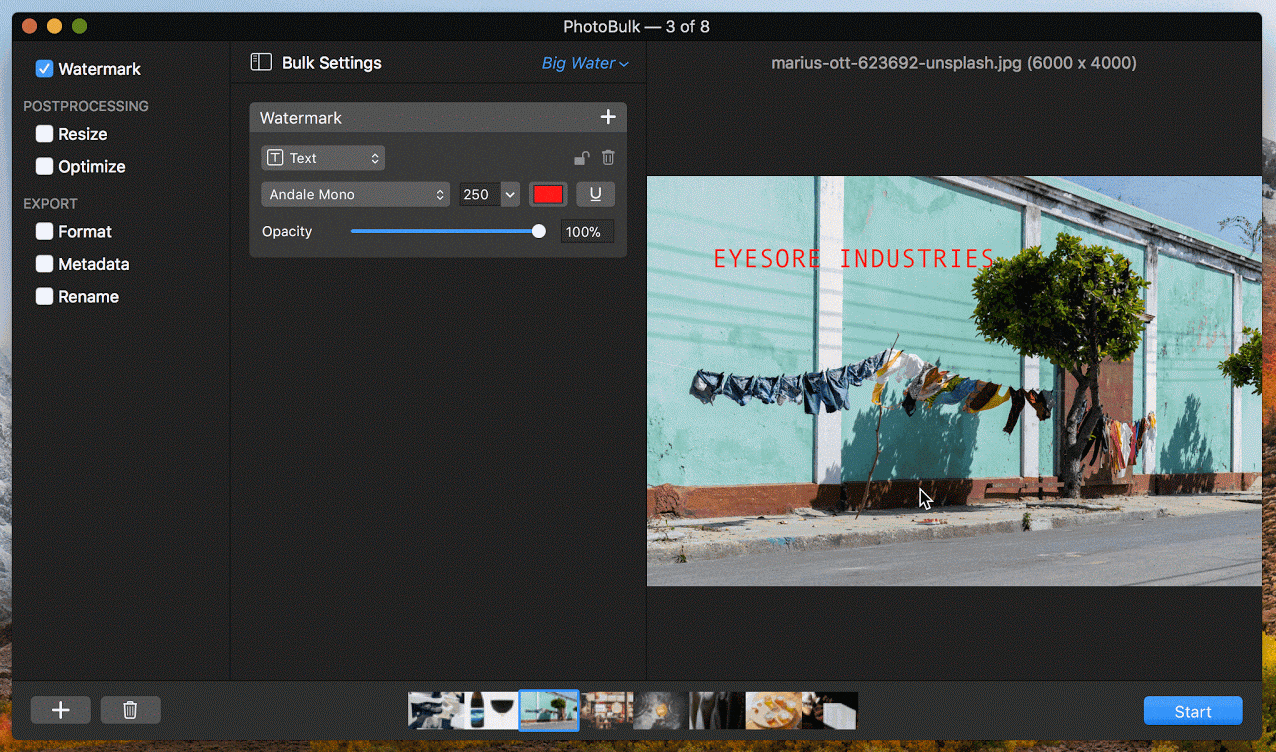Click the Bulk Settings title text
The height and width of the screenshot is (752, 1276).
coord(332,63)
